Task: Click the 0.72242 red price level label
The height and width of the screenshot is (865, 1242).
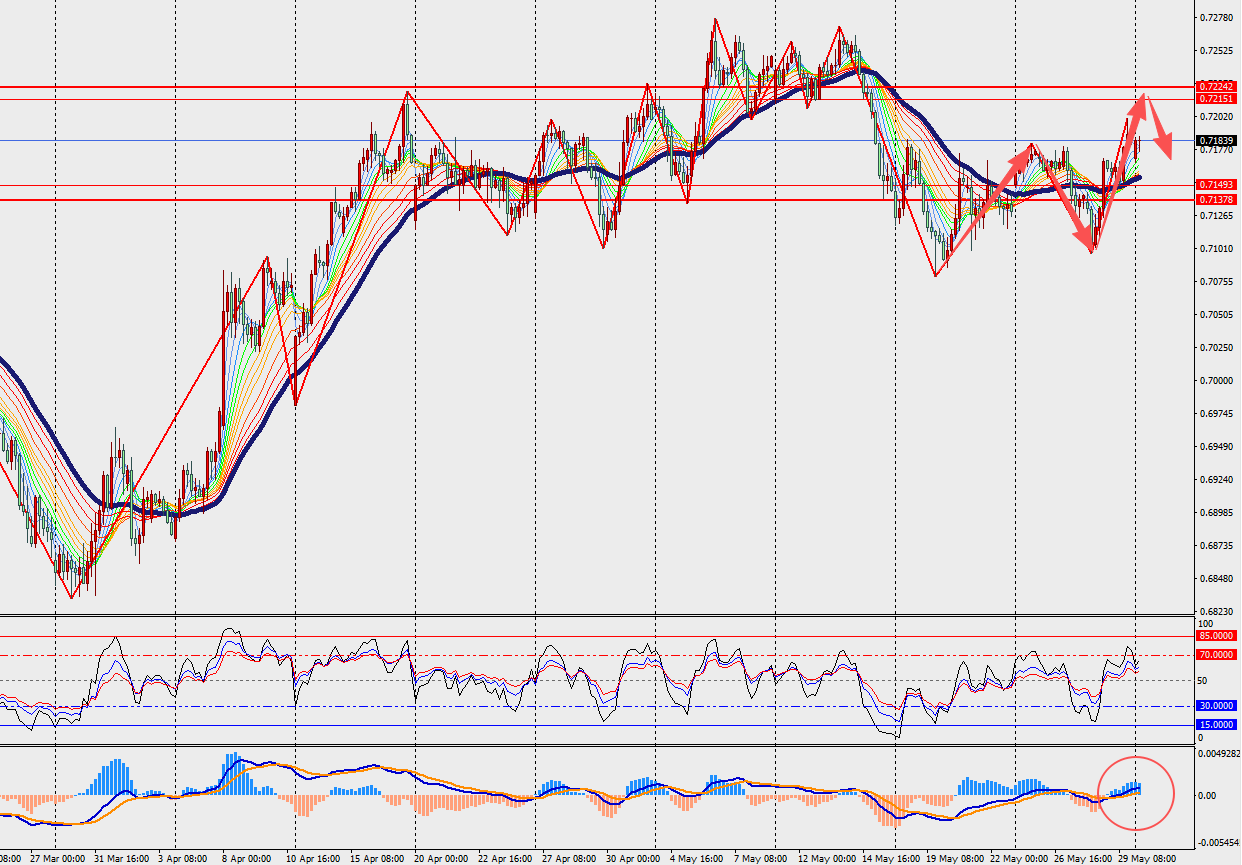Action: coord(1216,87)
